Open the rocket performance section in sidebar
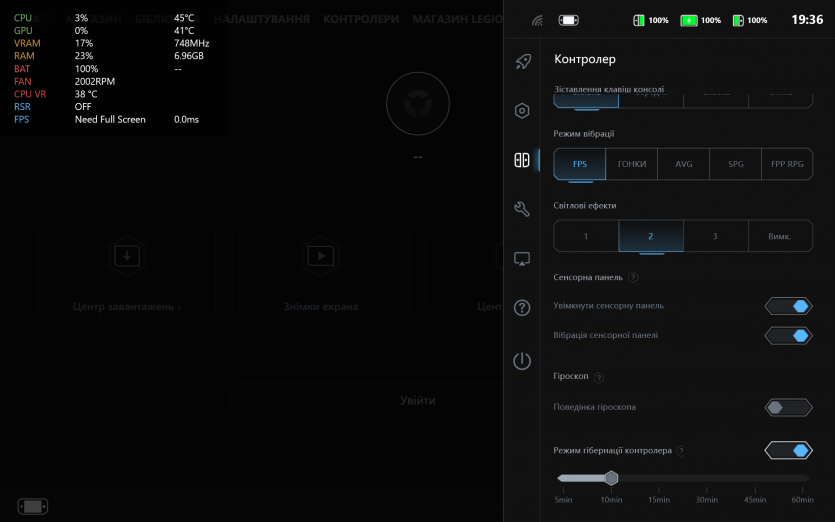The height and width of the screenshot is (522, 835). [x=522, y=62]
